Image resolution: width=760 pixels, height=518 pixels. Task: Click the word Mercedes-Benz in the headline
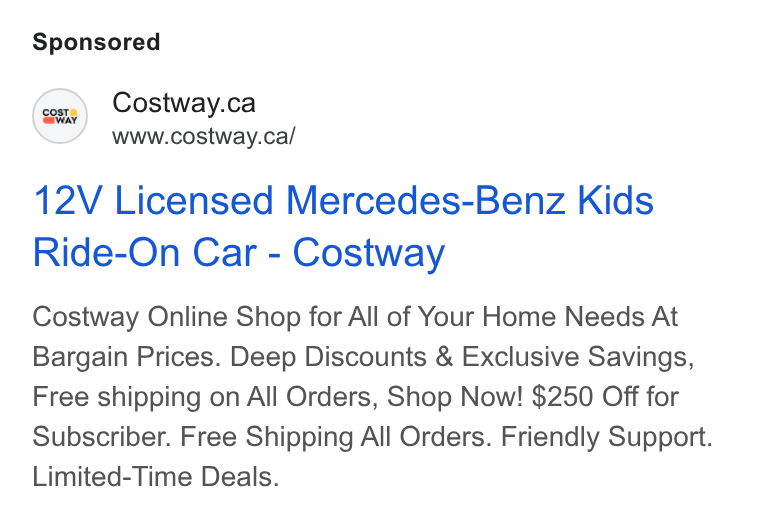pos(426,201)
